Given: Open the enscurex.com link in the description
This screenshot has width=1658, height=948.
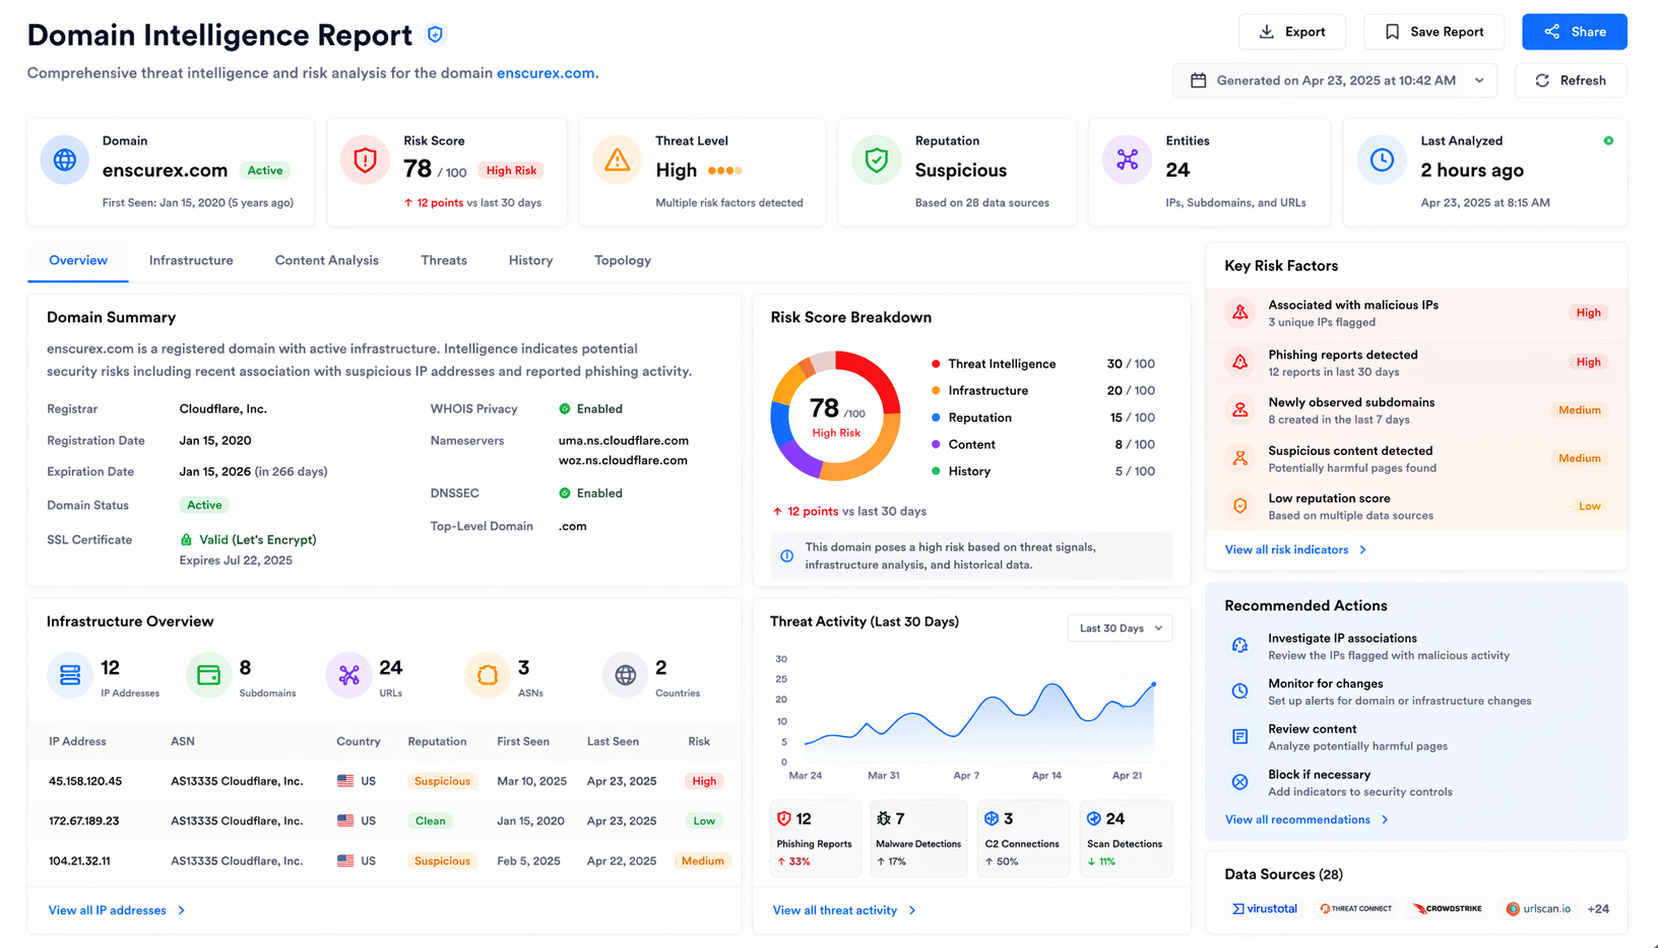Looking at the screenshot, I should (x=545, y=72).
